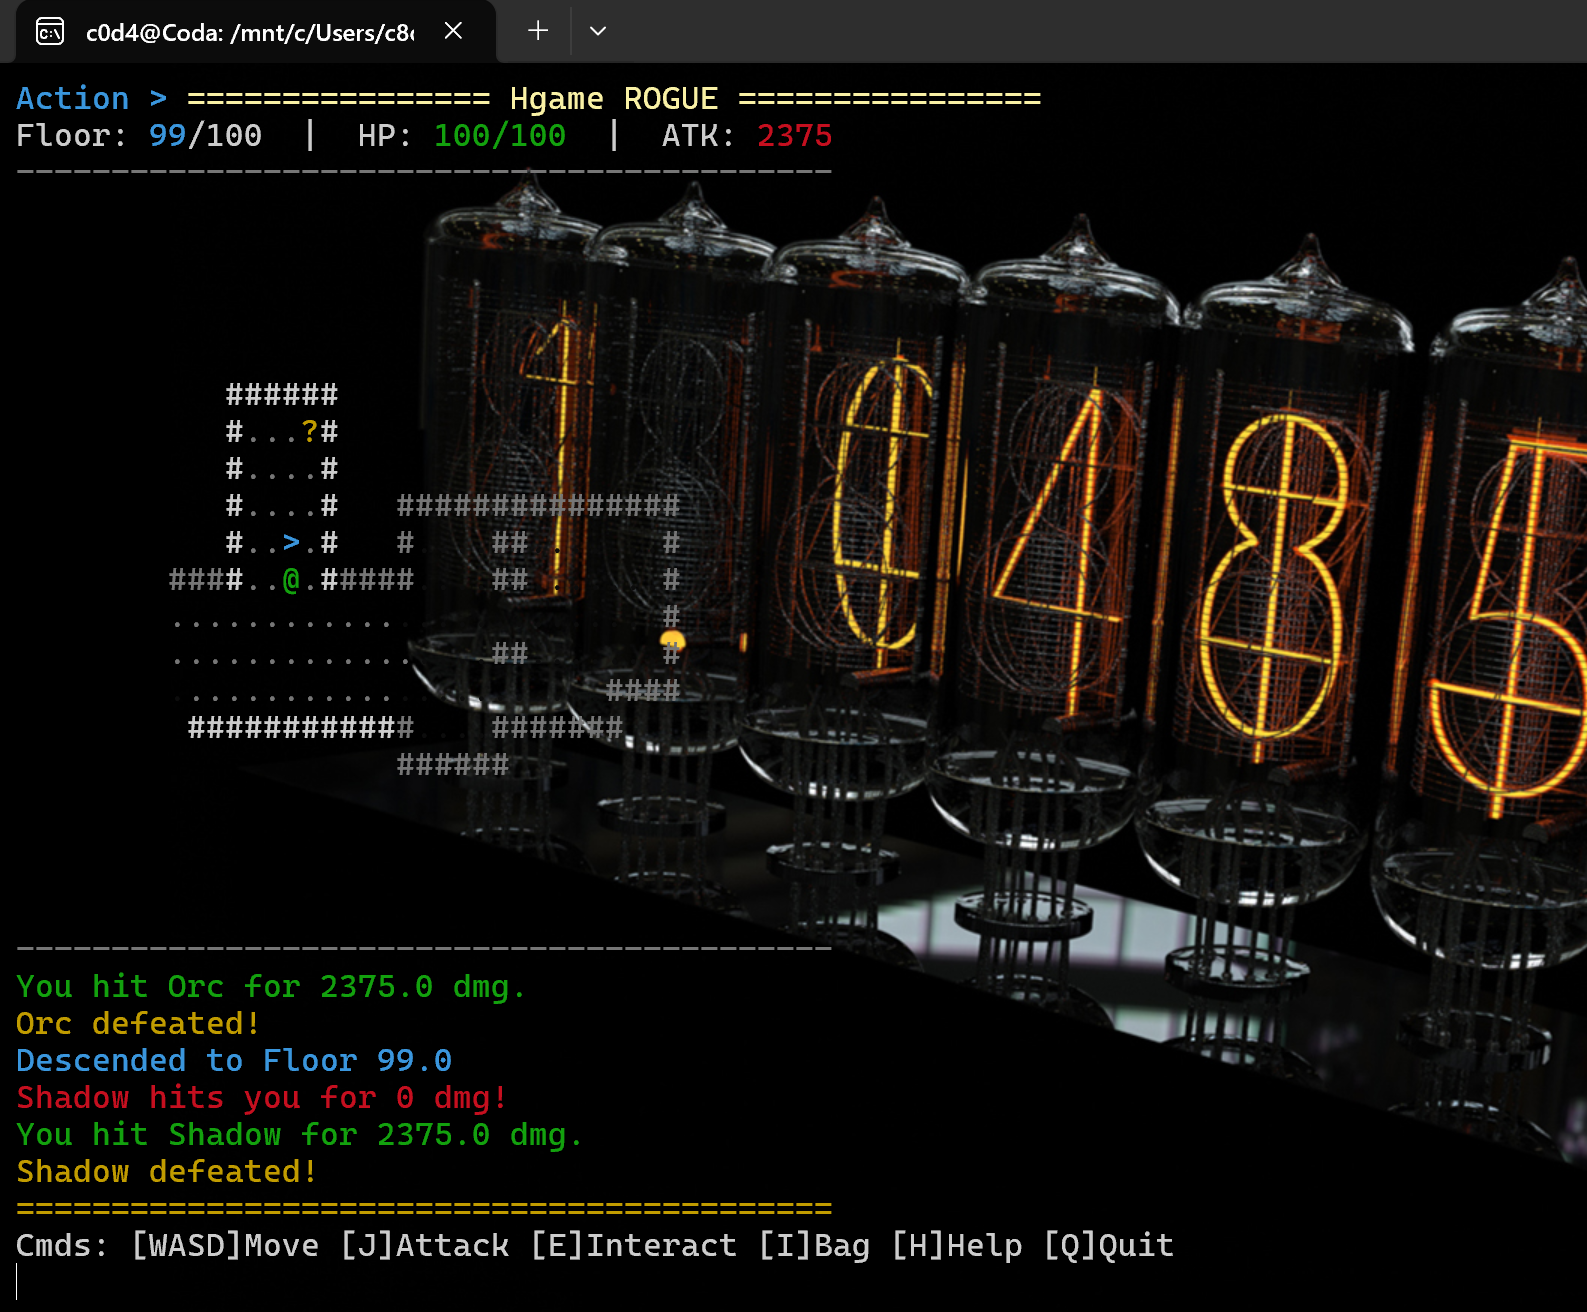Click the yellow ? item on map

pos(310,431)
